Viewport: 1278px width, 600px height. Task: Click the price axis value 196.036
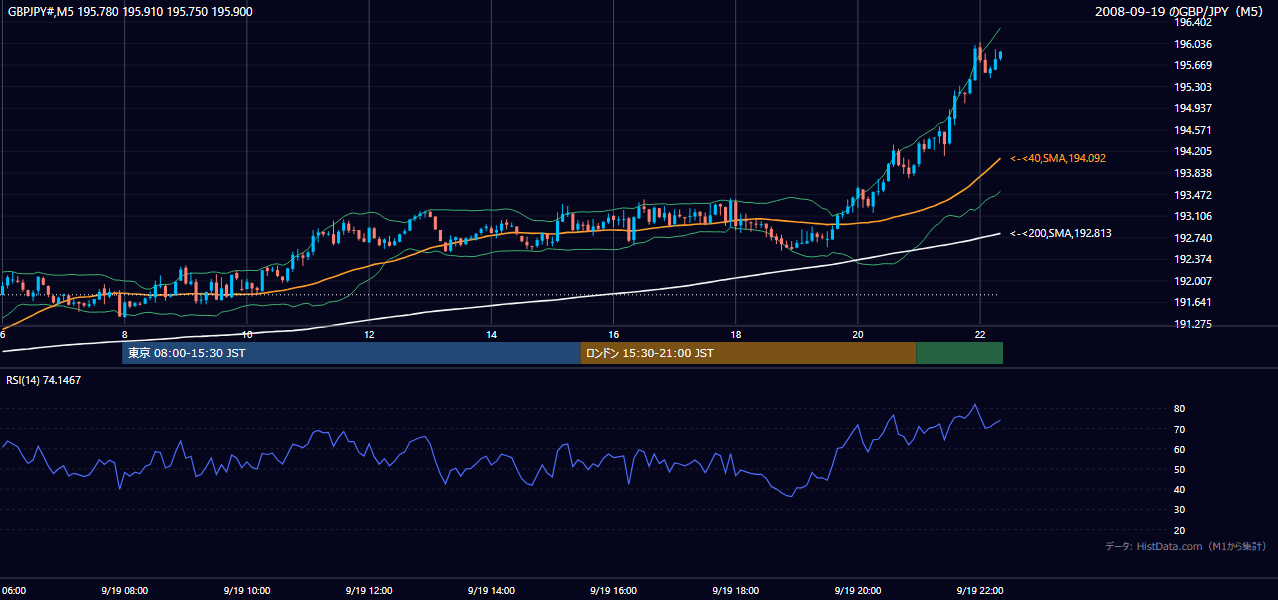(x=1193, y=44)
